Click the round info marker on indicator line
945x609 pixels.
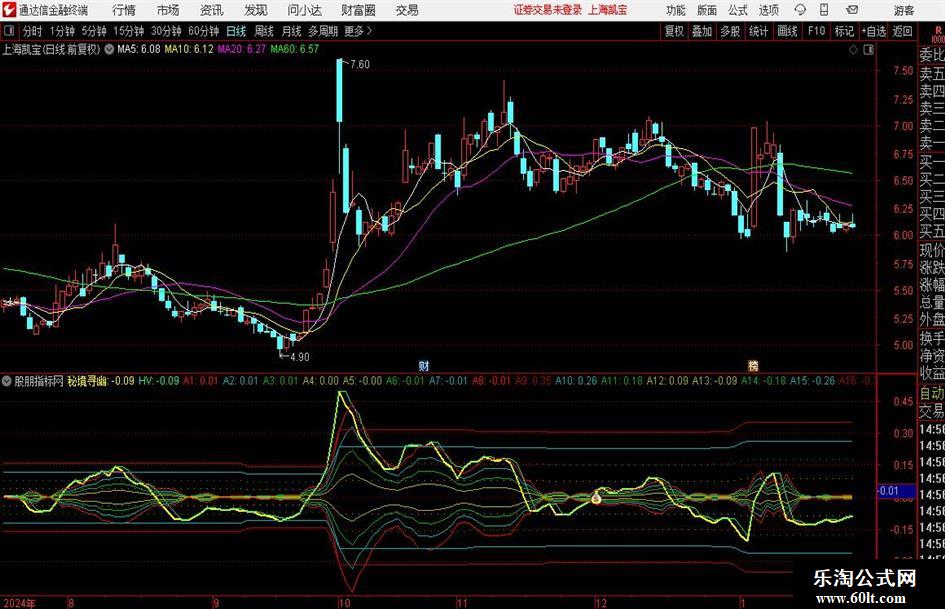[x=596, y=498]
